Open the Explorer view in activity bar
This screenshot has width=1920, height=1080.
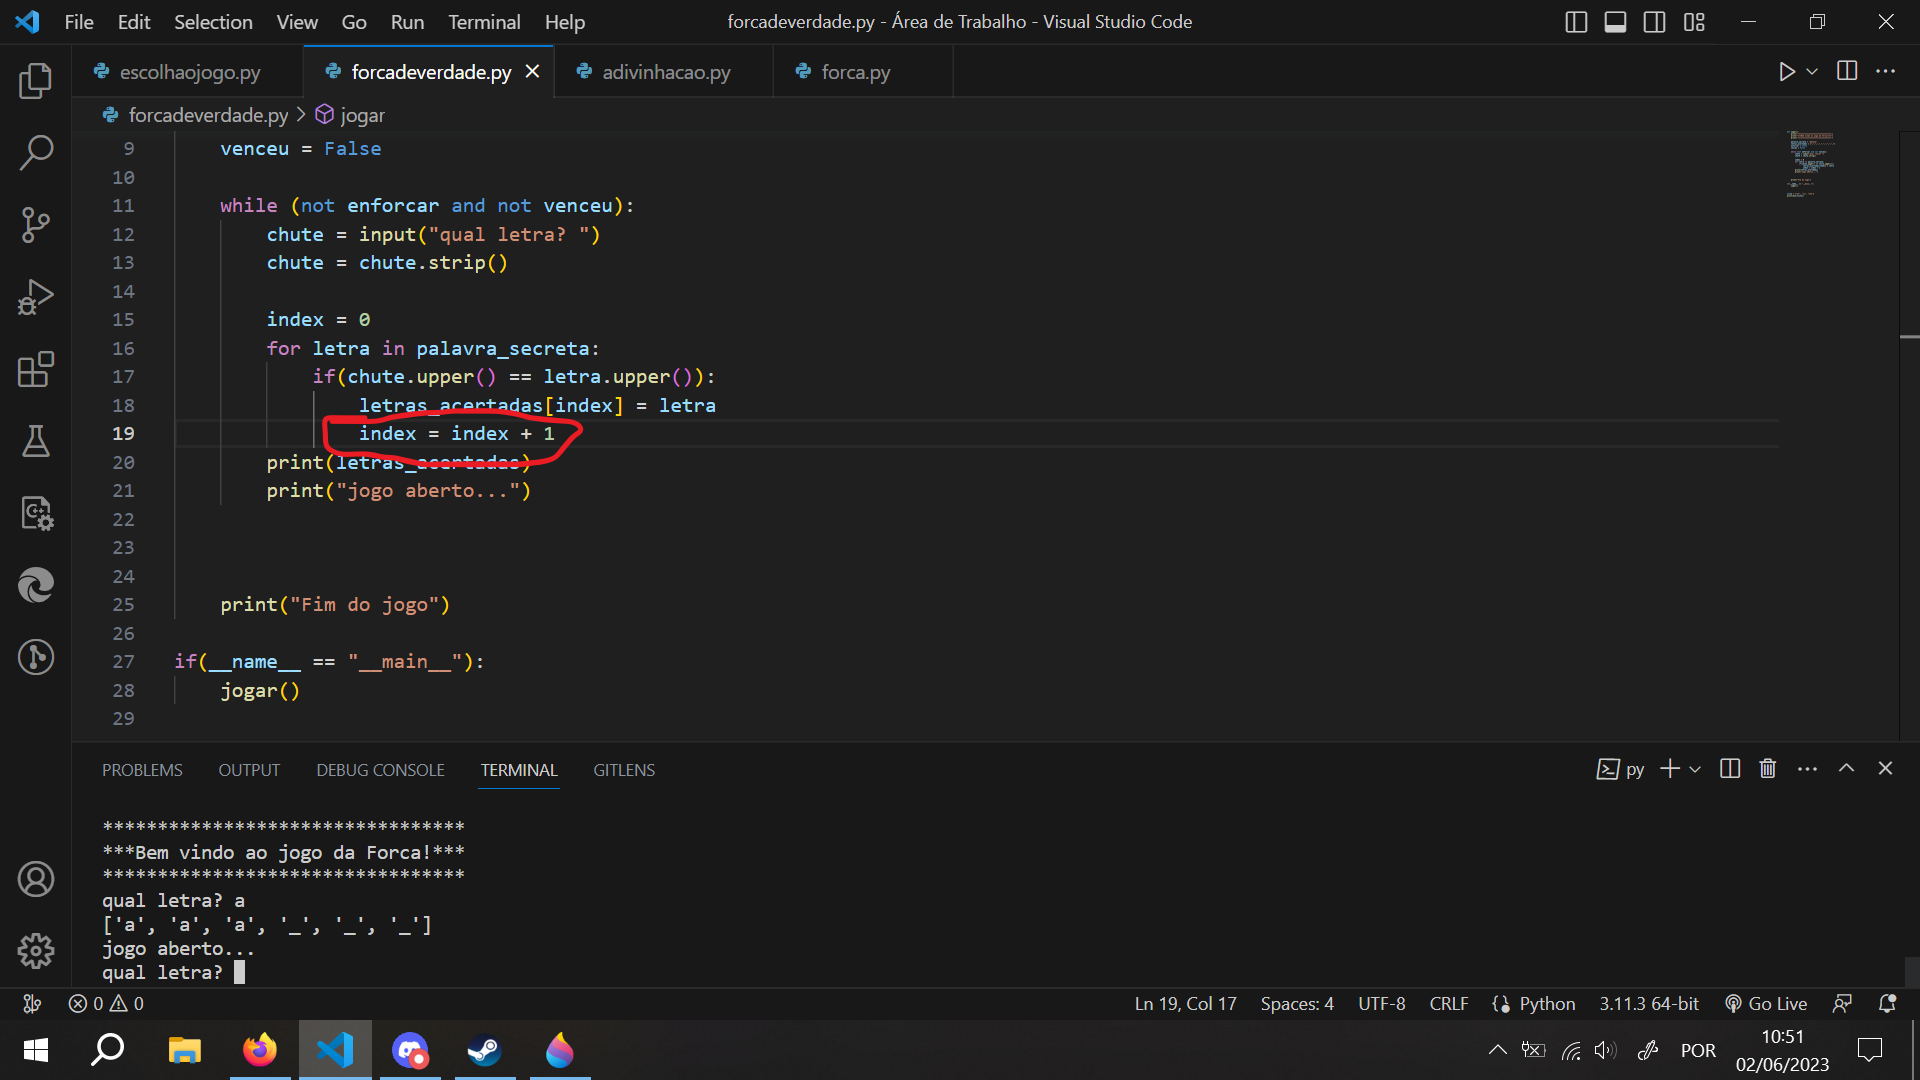point(36,81)
